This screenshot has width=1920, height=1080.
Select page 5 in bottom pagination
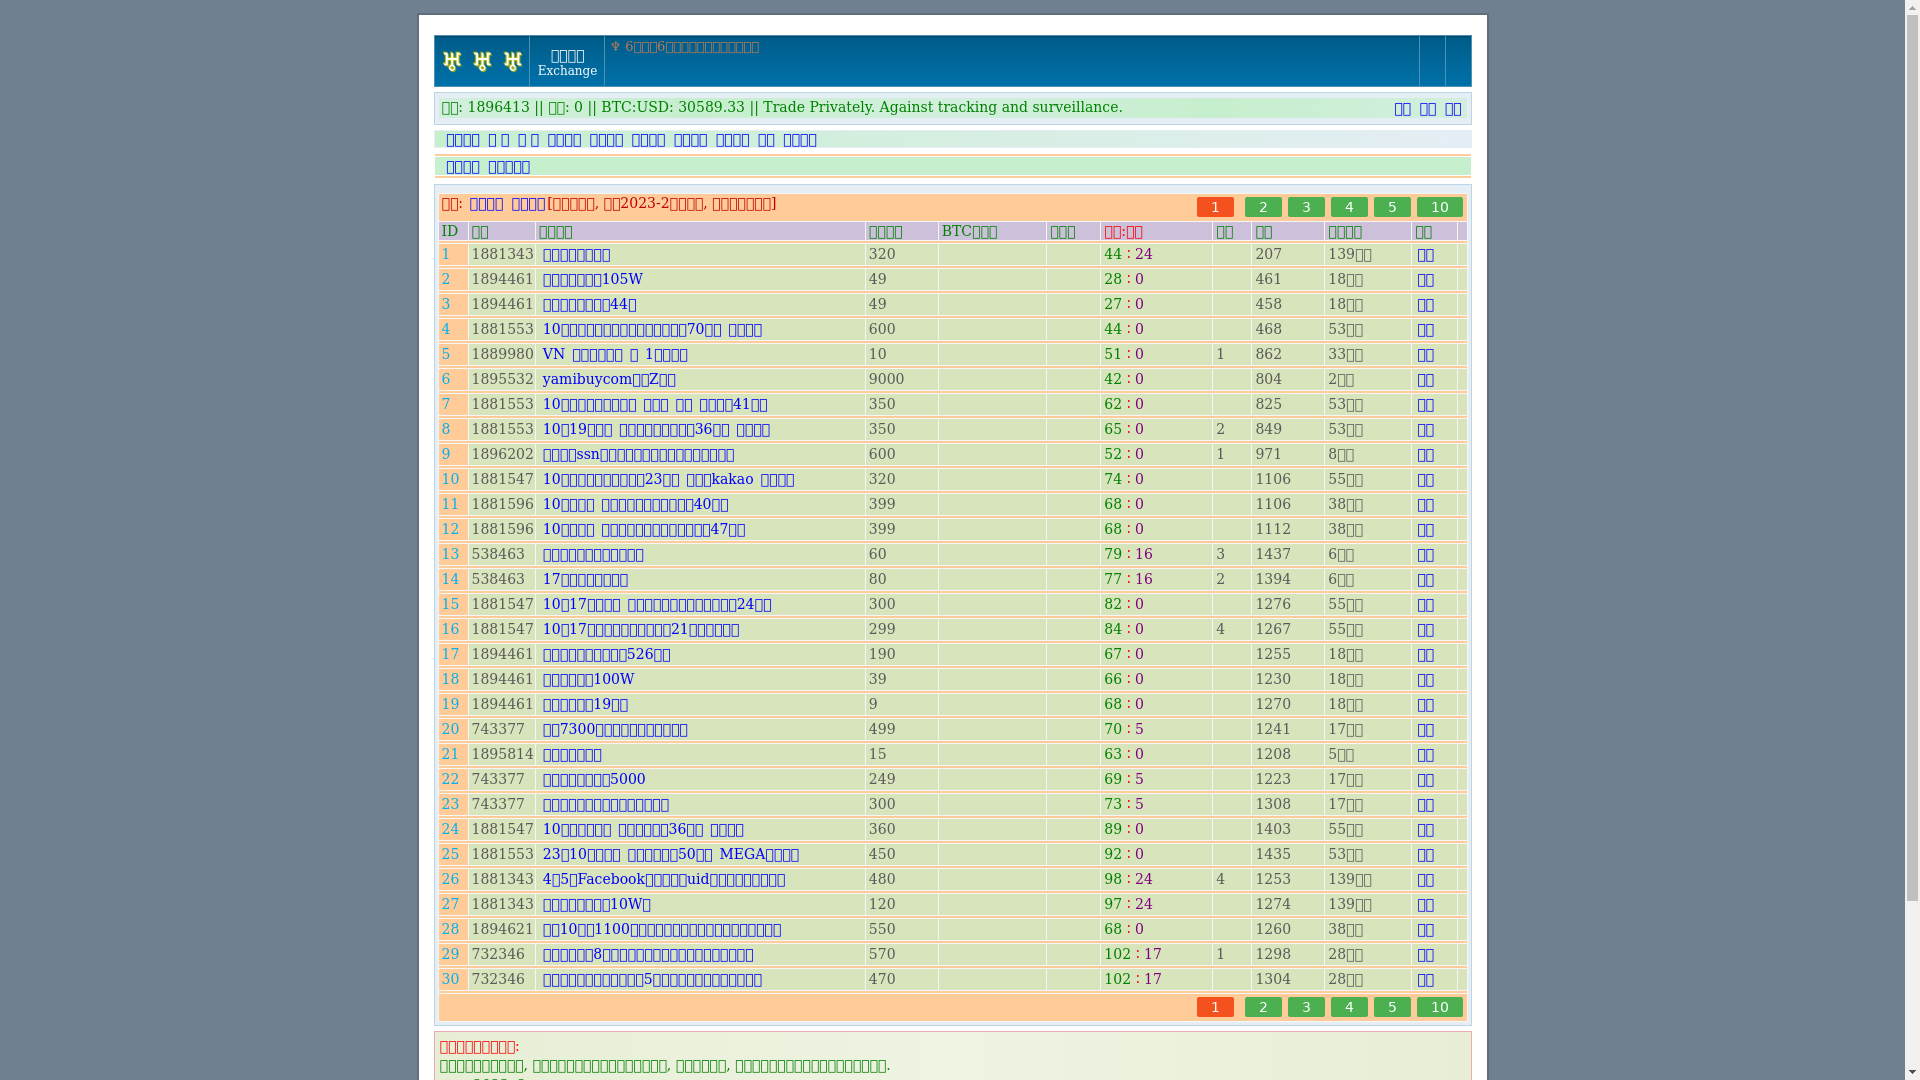point(1392,1007)
